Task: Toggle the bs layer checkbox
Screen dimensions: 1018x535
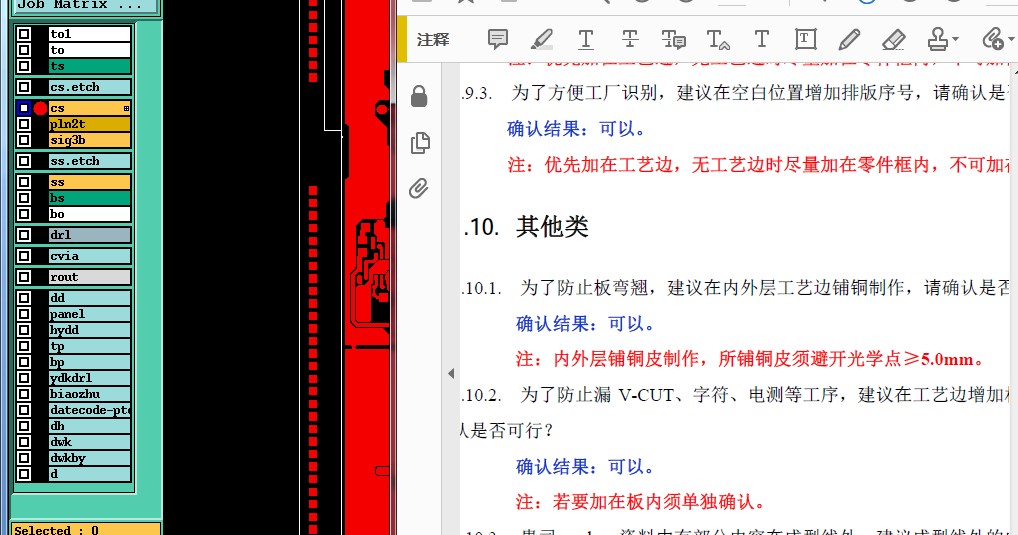Action: coord(24,197)
